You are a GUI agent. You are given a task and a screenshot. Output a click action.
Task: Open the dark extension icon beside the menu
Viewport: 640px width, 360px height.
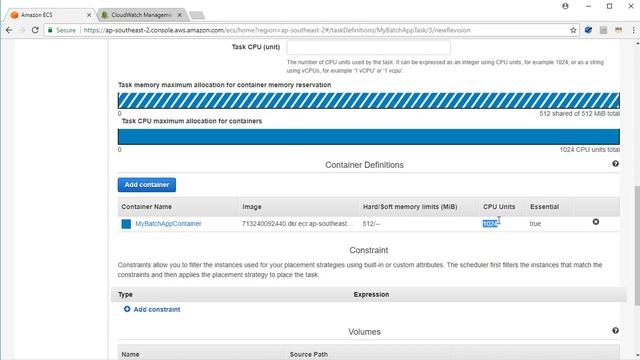coord(619,30)
